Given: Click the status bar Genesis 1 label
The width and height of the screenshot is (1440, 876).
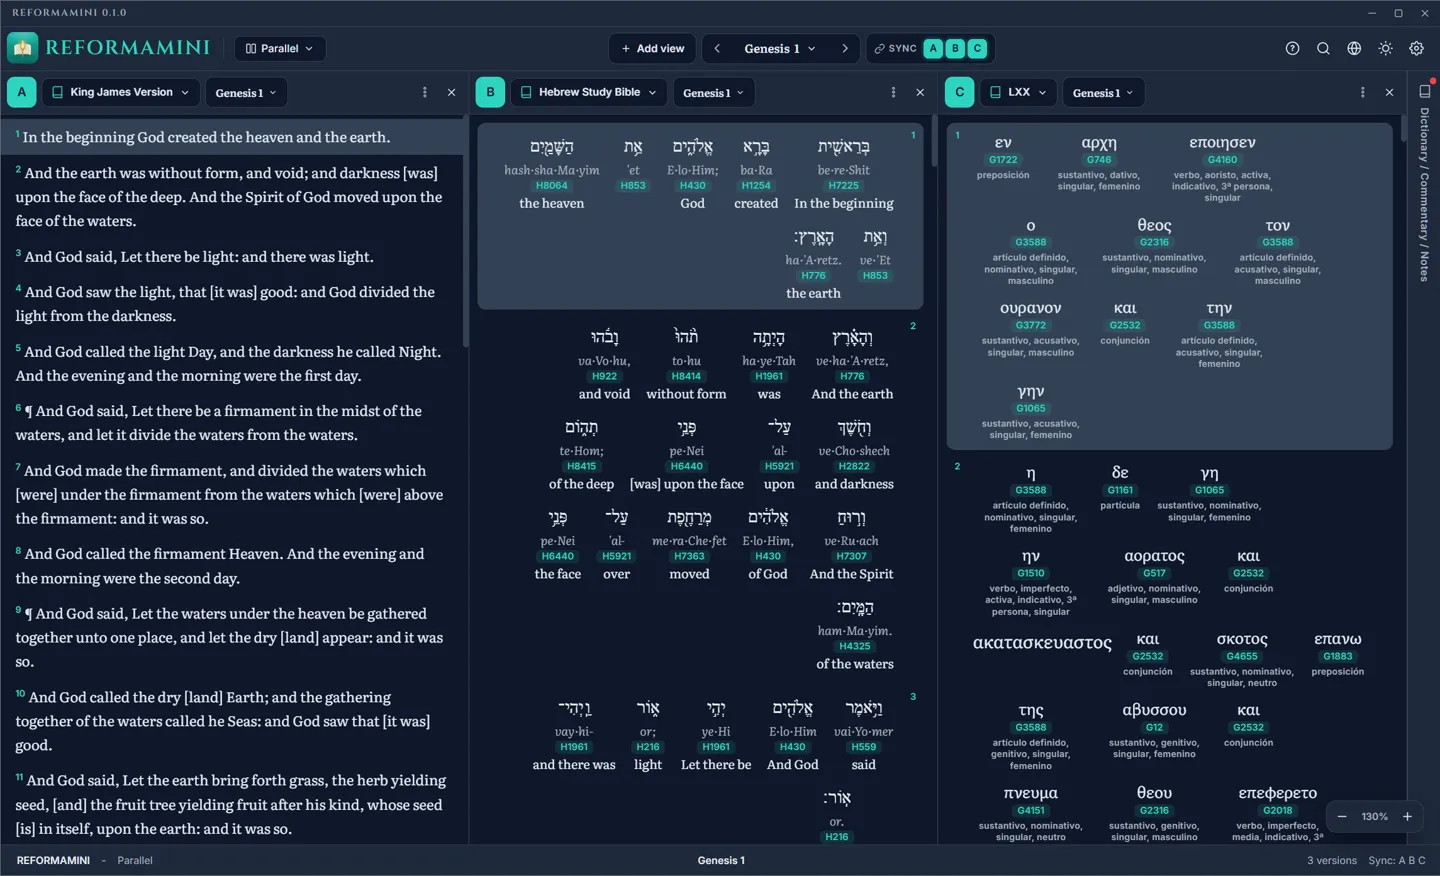Looking at the screenshot, I should point(721,861).
